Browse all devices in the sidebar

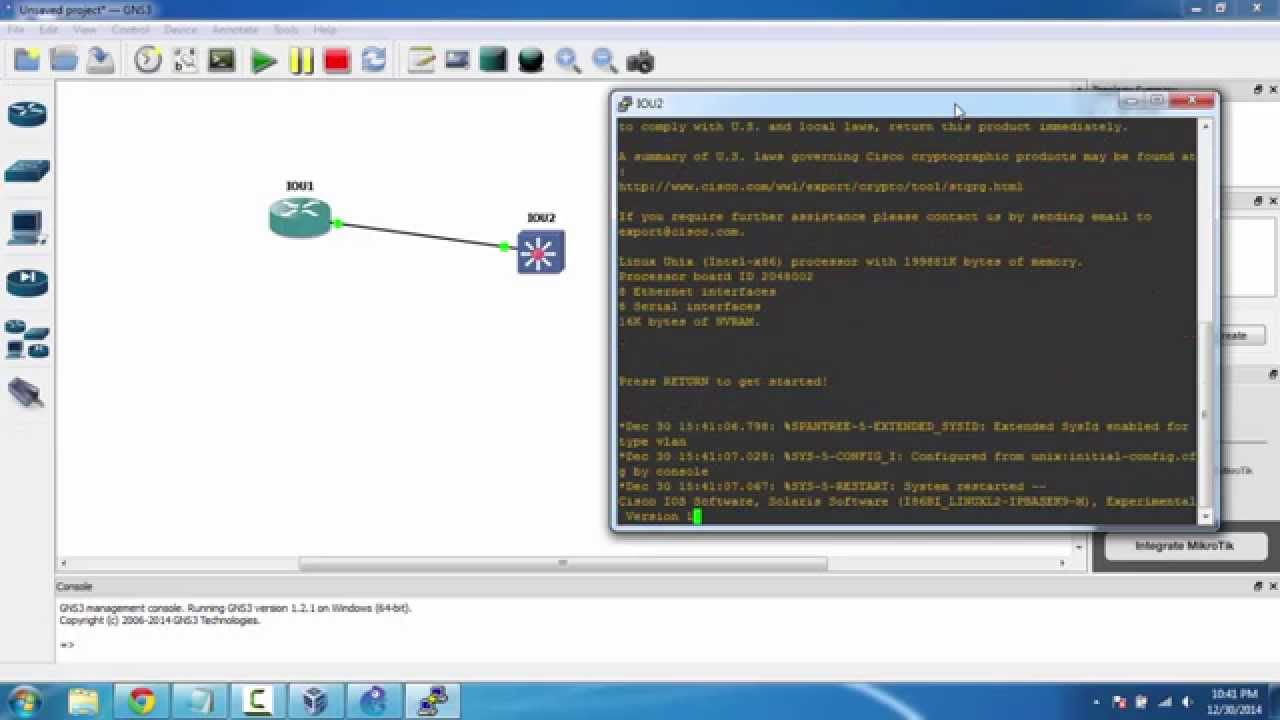point(27,339)
